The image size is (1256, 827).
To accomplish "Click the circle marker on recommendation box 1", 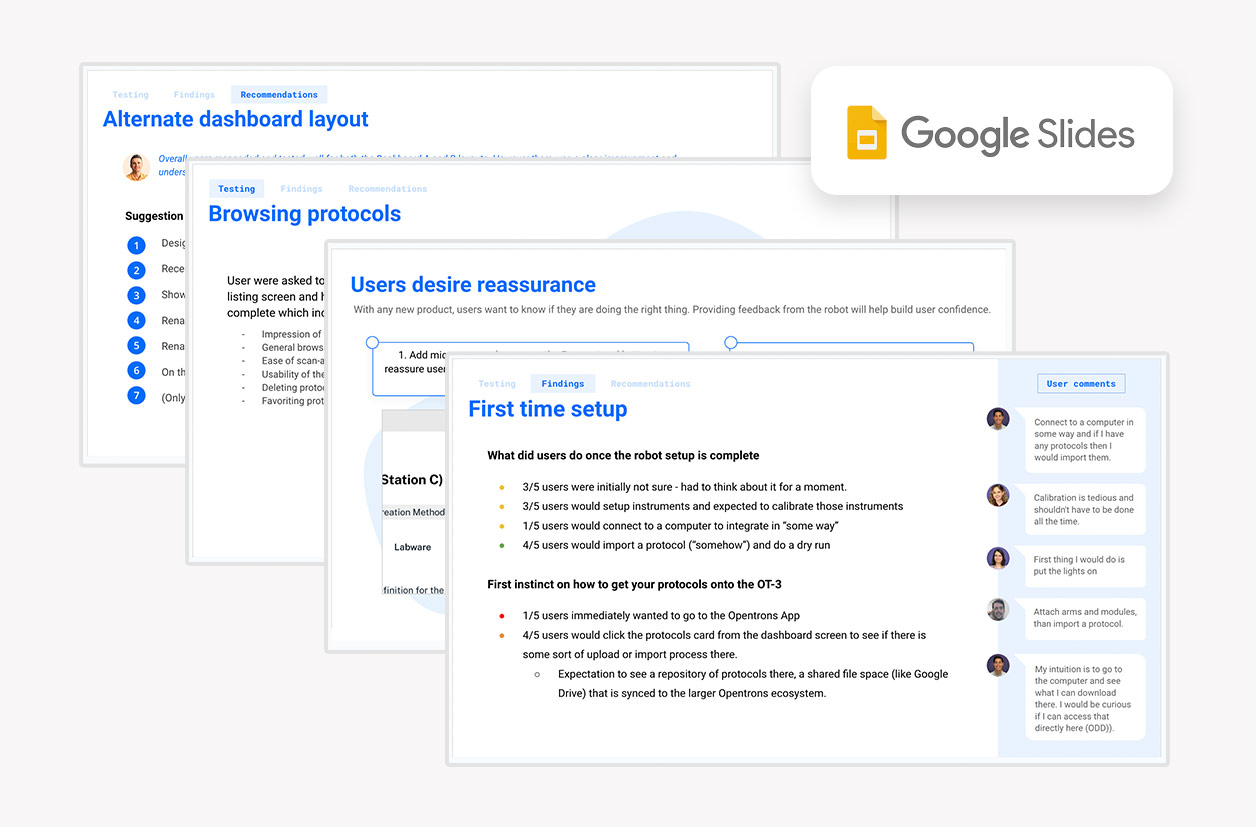I will coord(372,342).
